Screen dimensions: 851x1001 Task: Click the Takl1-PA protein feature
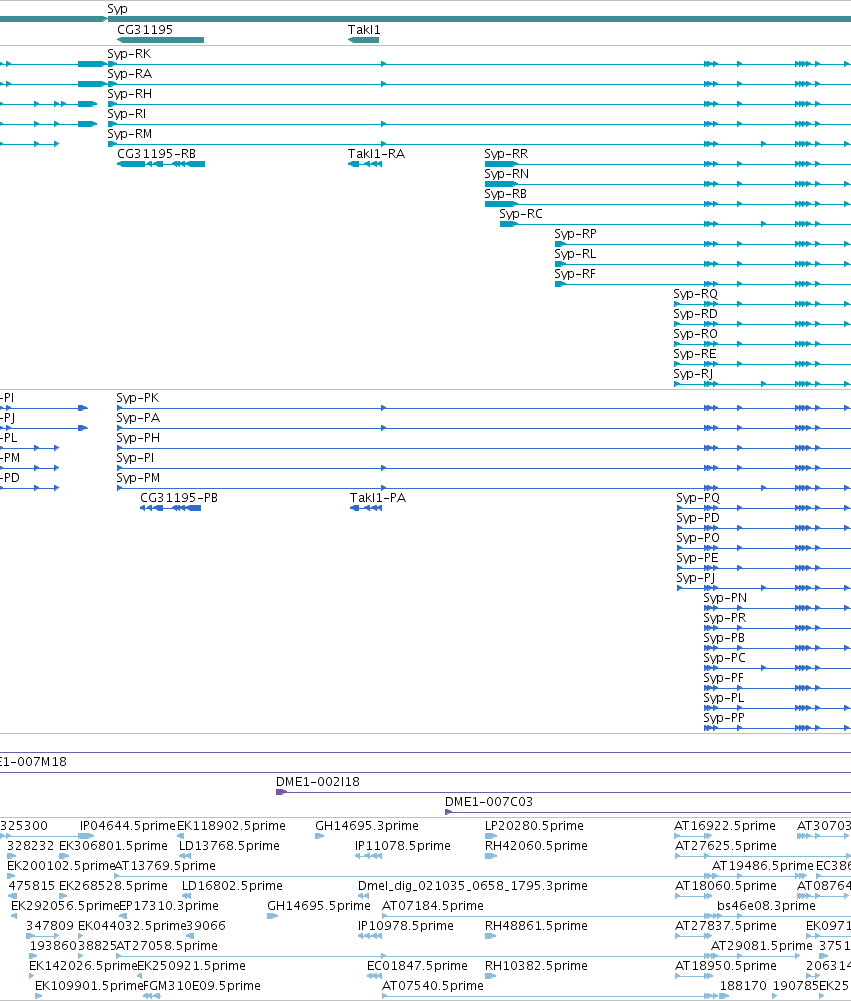coord(366,508)
